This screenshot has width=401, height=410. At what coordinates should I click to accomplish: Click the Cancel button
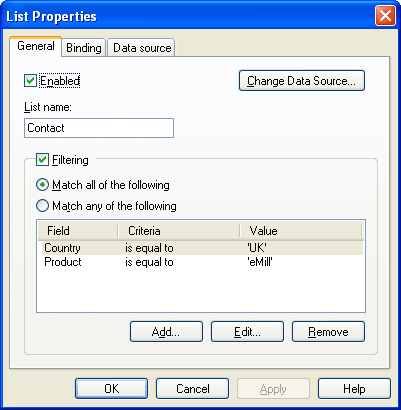pos(192,389)
